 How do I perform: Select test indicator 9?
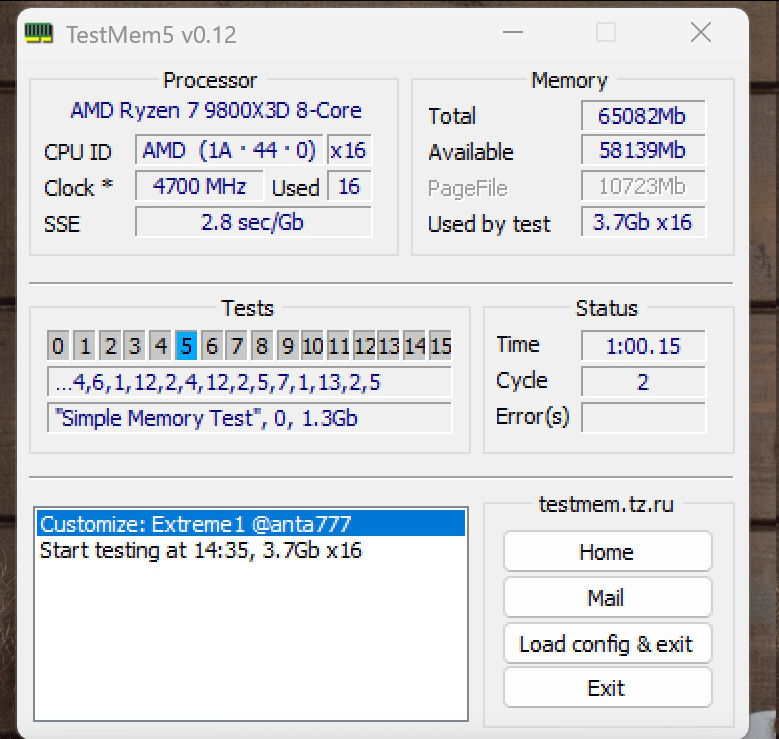288,345
